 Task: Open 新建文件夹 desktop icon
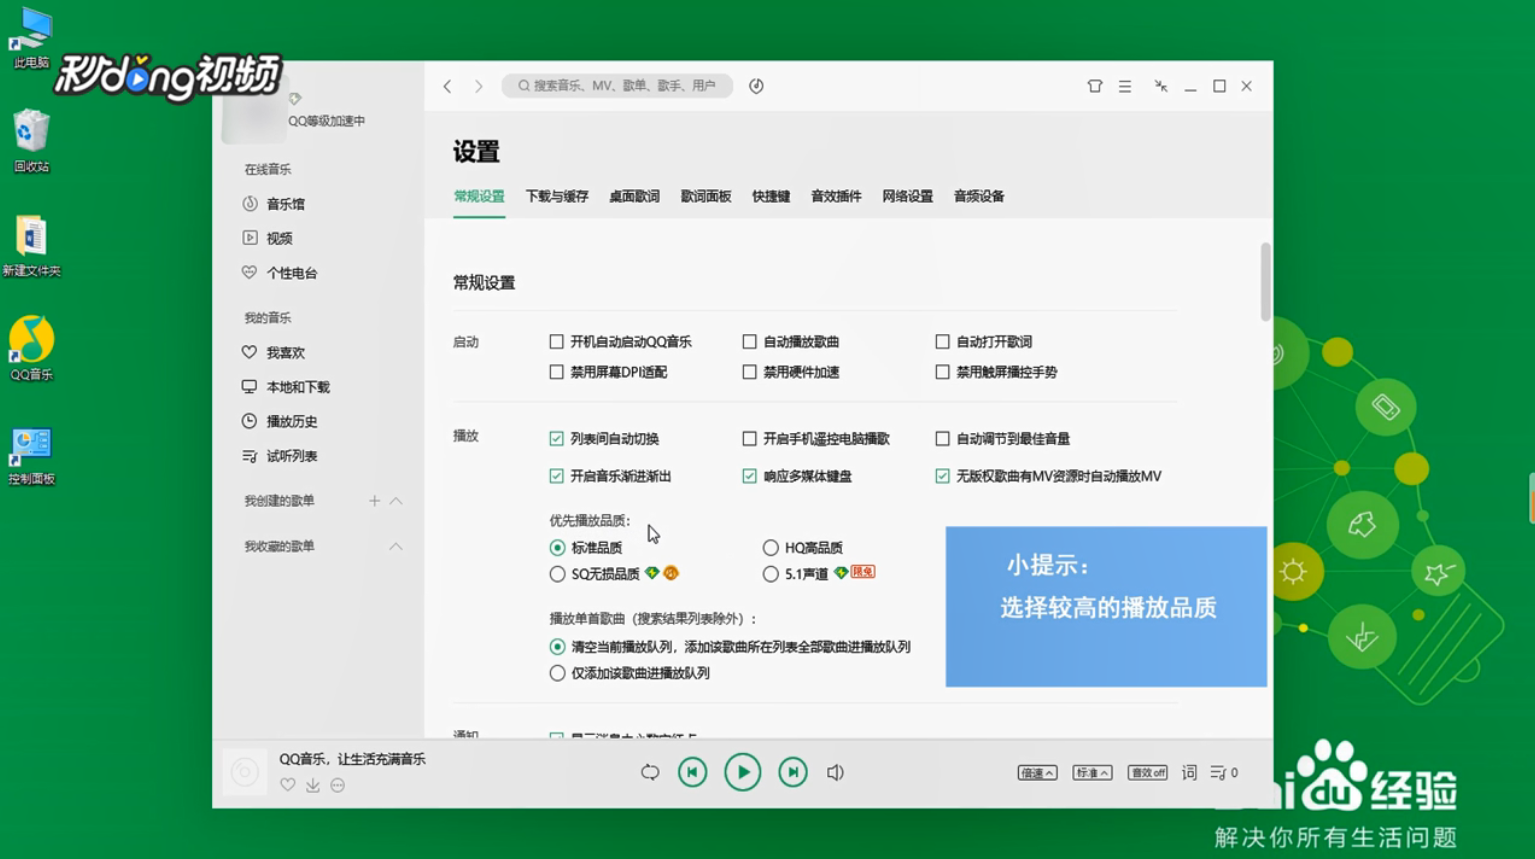click(x=31, y=246)
